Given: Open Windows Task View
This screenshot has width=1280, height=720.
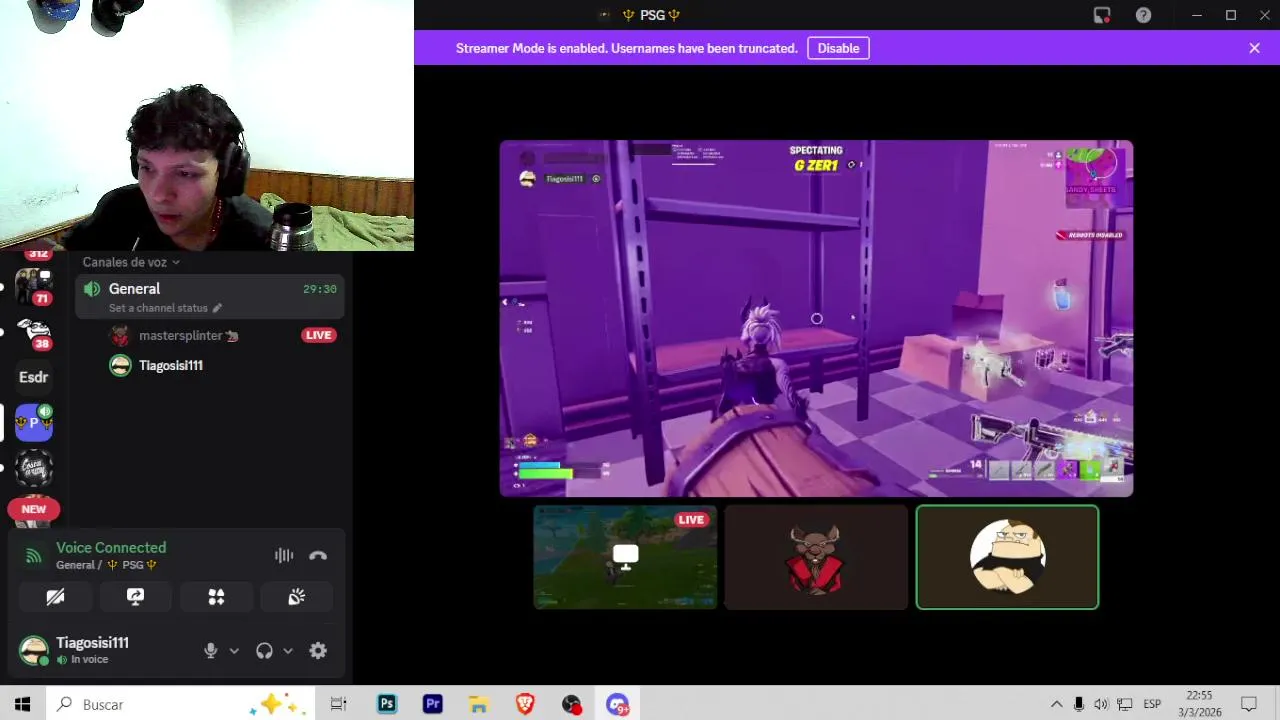Looking at the screenshot, I should (x=338, y=704).
